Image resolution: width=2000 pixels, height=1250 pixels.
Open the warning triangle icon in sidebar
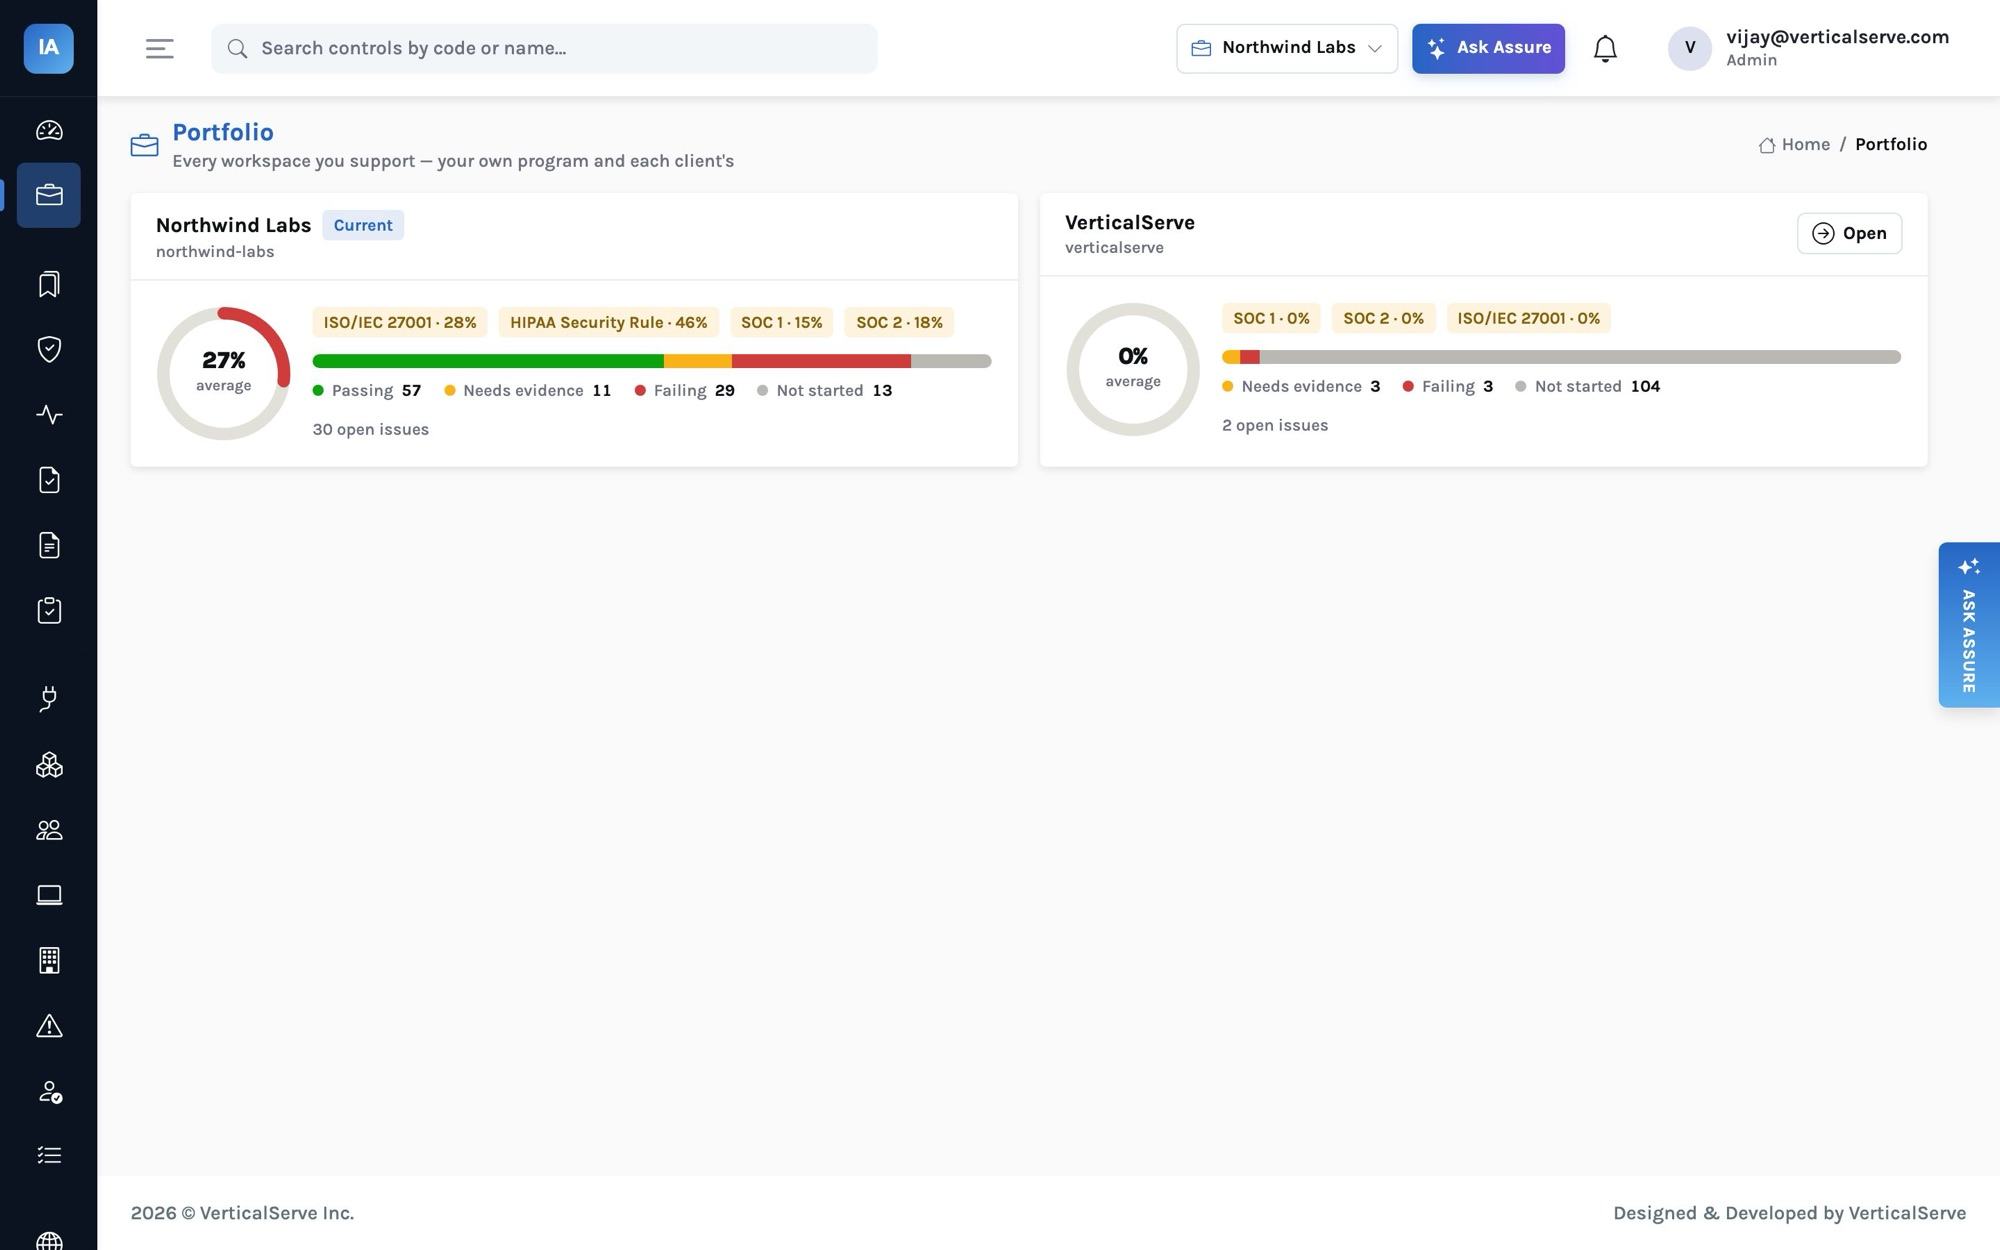pos(49,1026)
